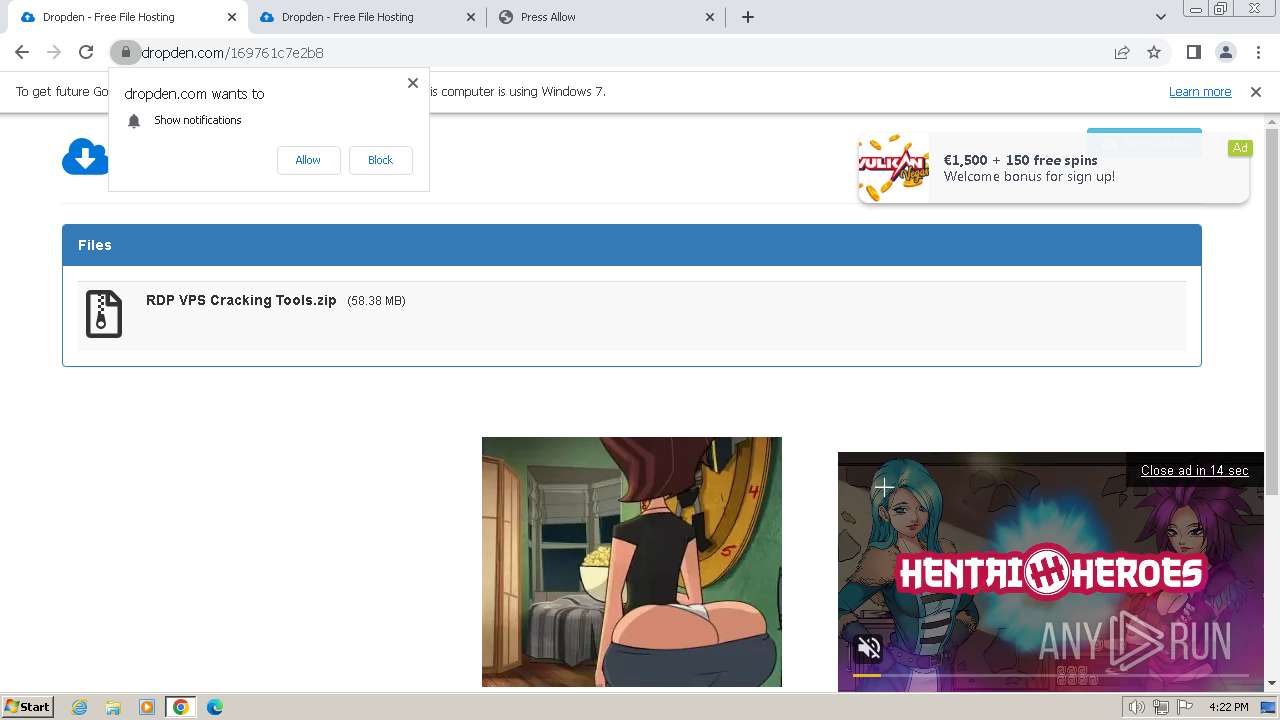Click the video ad progress bar
Image resolution: width=1280 pixels, height=720 pixels.
tap(1050, 676)
